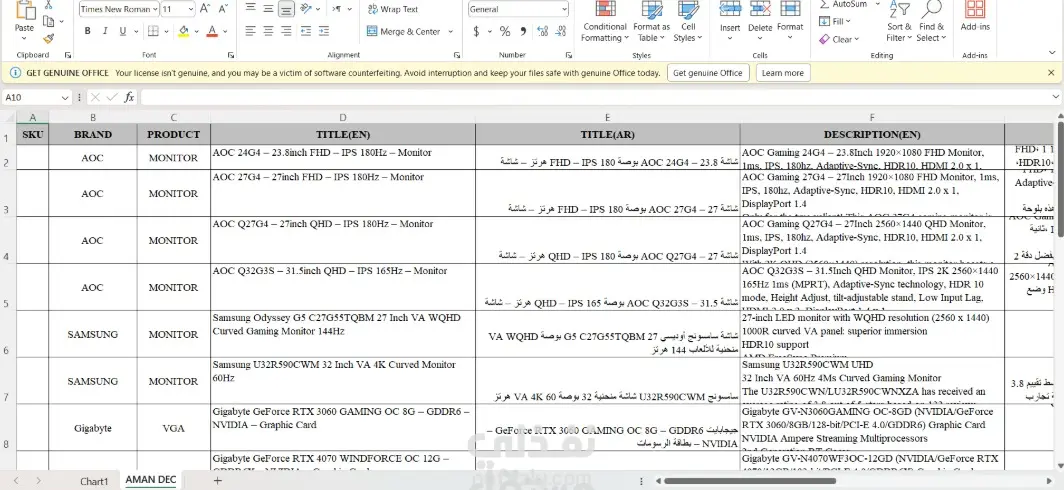1064x490 pixels.
Task: Click the Format Painter brush icon
Action: pyautogui.click(x=48, y=39)
